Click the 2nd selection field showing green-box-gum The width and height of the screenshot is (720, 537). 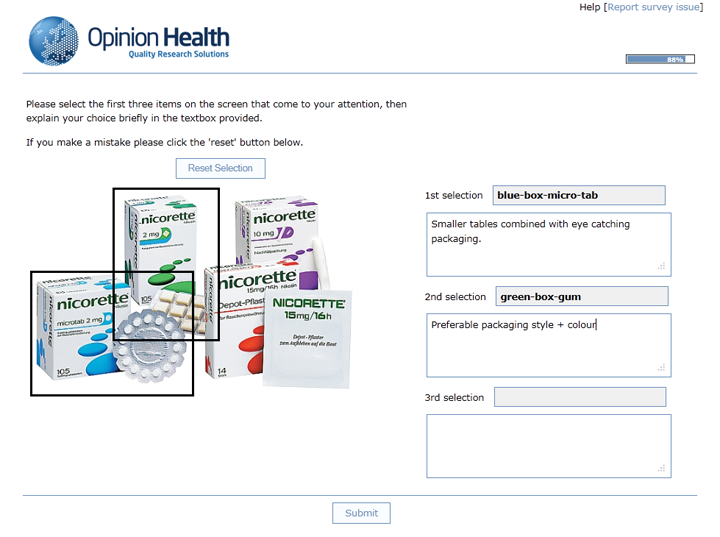click(x=582, y=296)
